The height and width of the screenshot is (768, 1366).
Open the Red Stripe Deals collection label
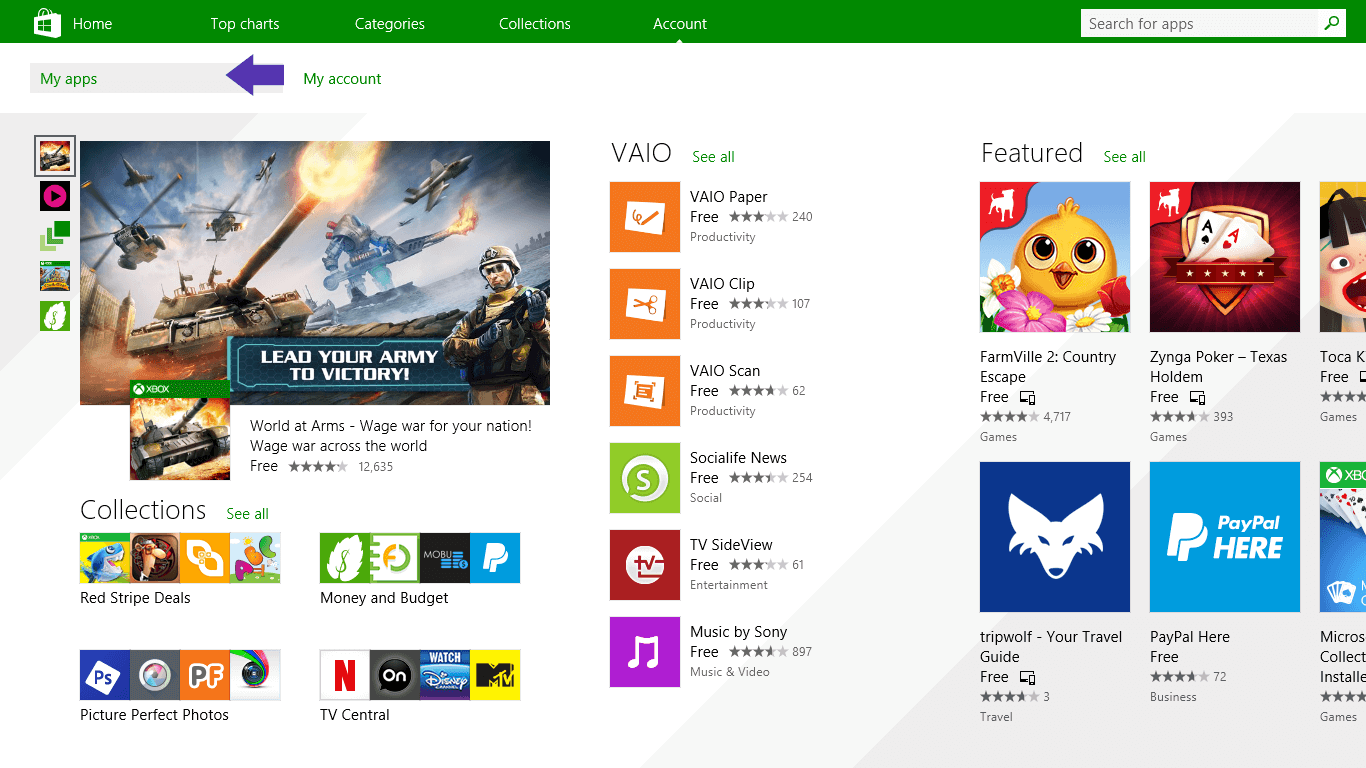pyautogui.click(x=135, y=598)
